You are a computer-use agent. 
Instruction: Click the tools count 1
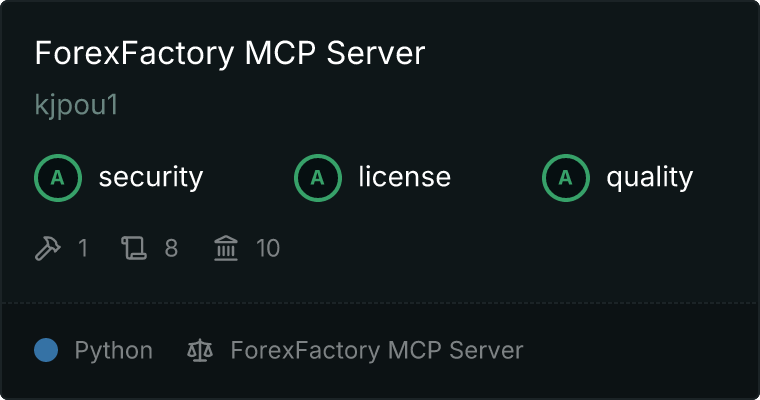point(83,248)
